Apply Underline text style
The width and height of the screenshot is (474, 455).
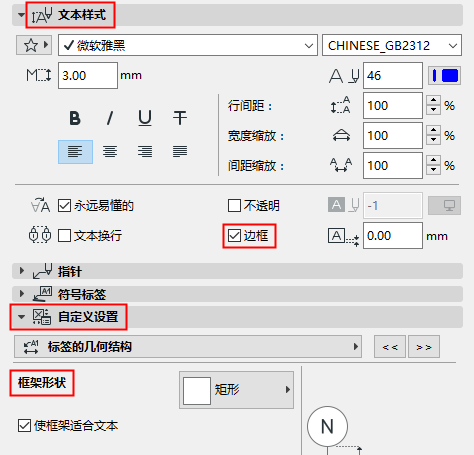coord(145,118)
